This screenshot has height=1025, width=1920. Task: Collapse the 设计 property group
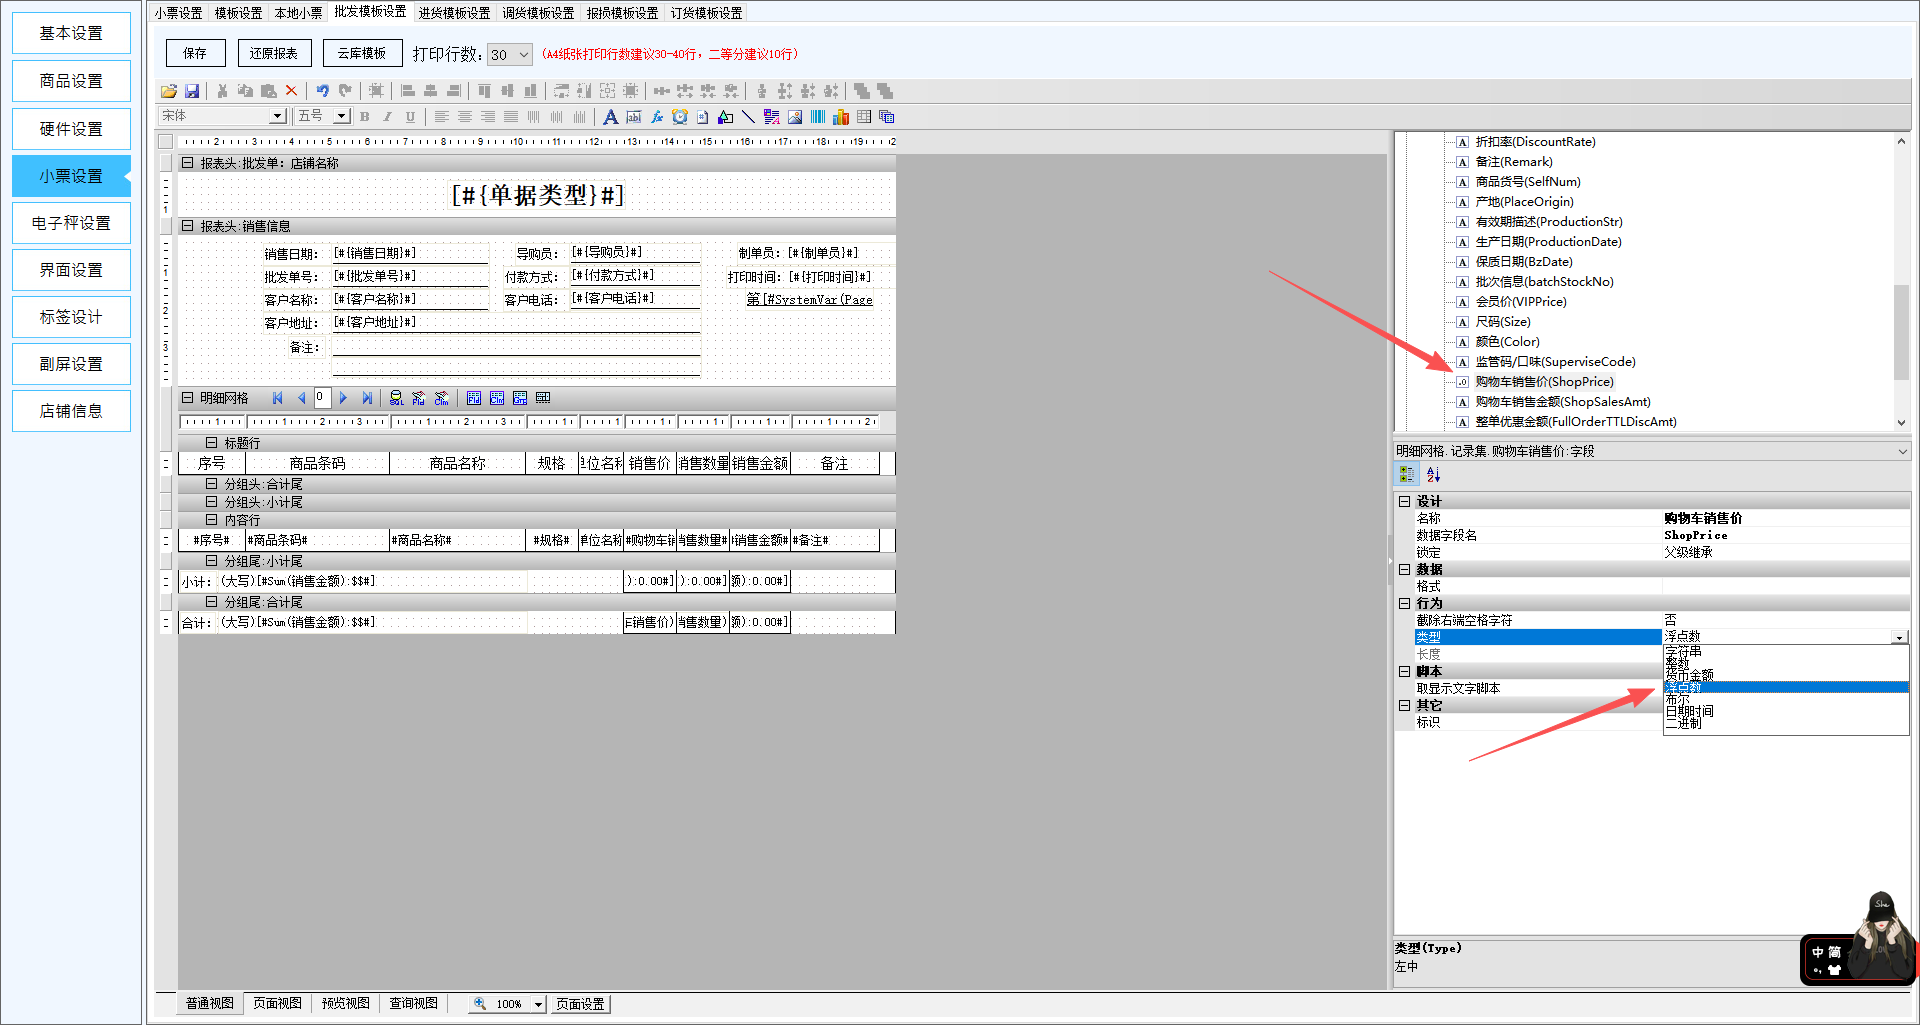coord(1404,501)
